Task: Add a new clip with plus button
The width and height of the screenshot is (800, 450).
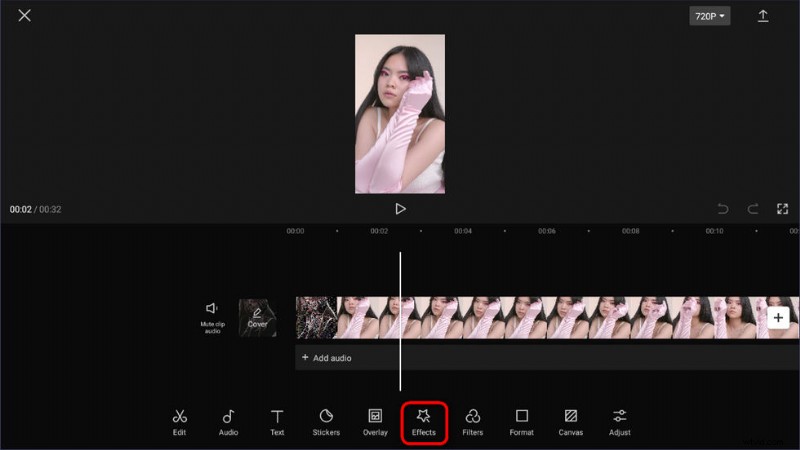Action: (778, 318)
